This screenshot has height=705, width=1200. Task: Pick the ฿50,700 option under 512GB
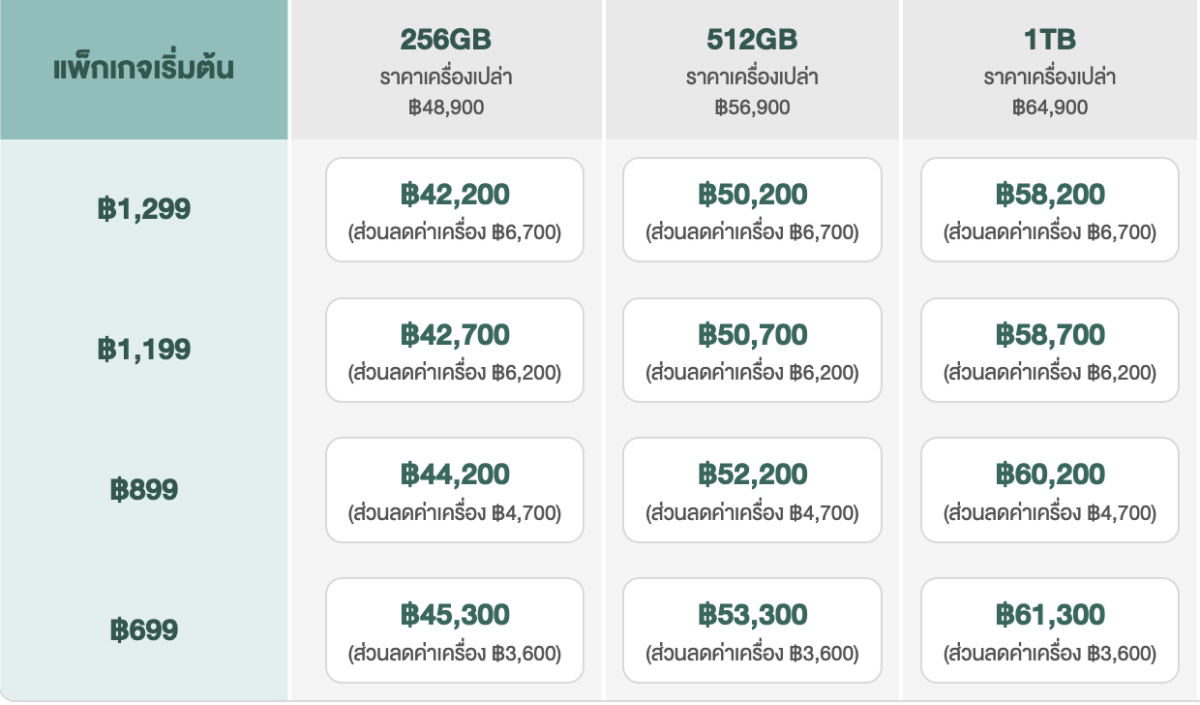[x=752, y=350]
